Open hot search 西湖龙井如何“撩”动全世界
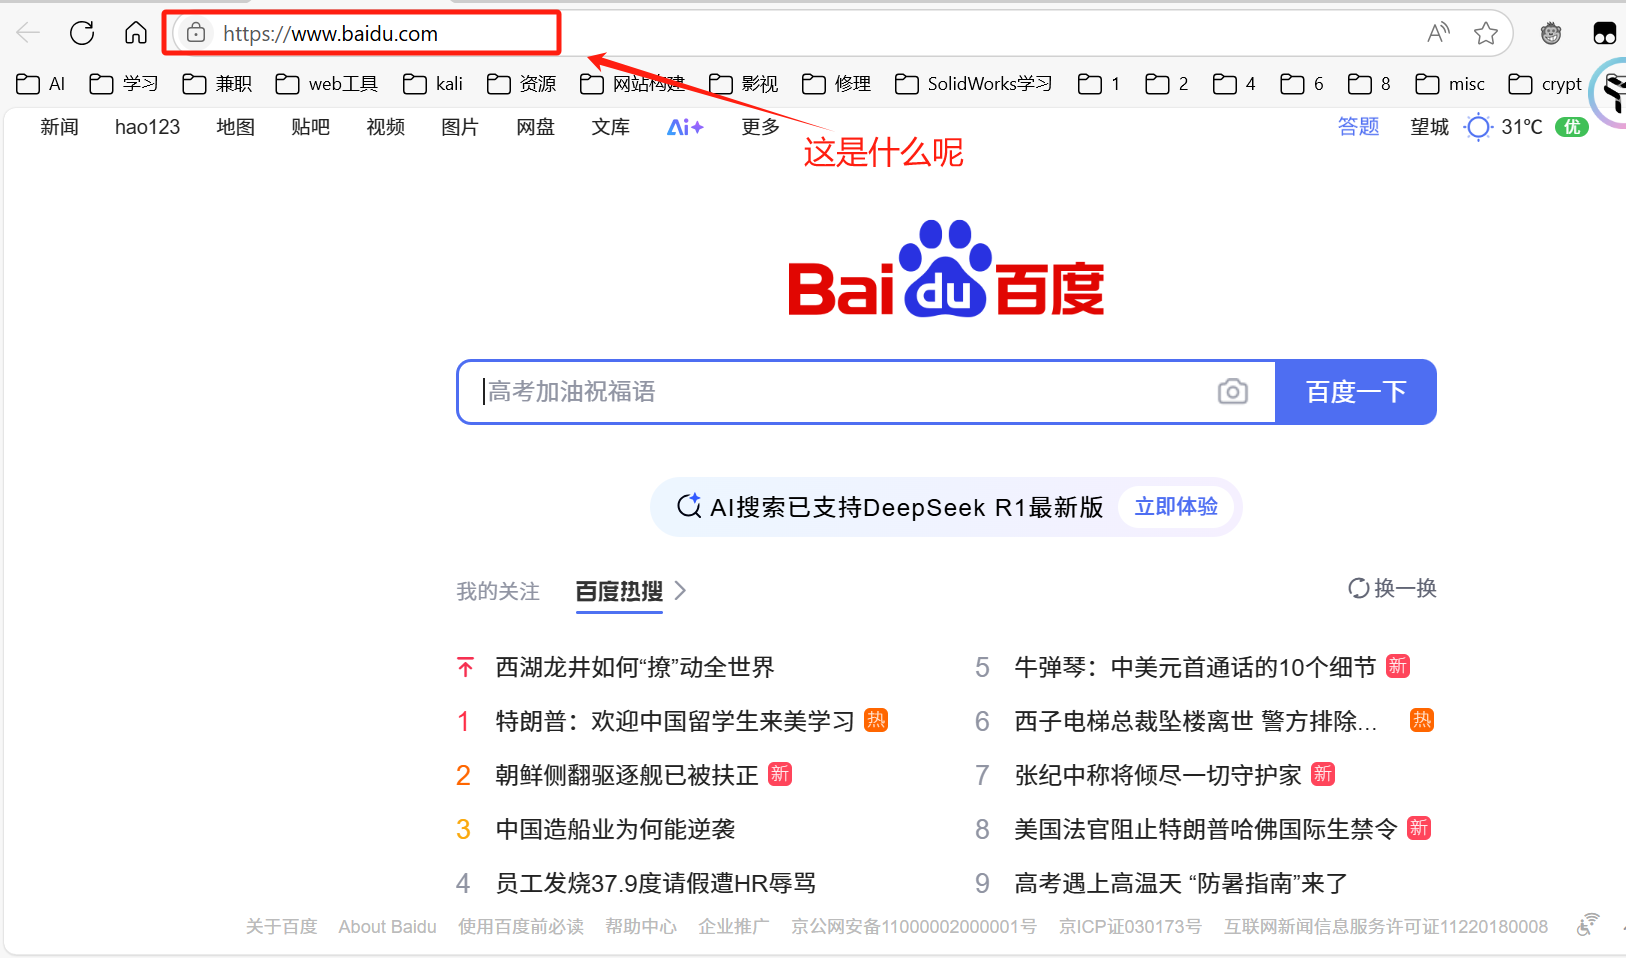 (x=635, y=667)
